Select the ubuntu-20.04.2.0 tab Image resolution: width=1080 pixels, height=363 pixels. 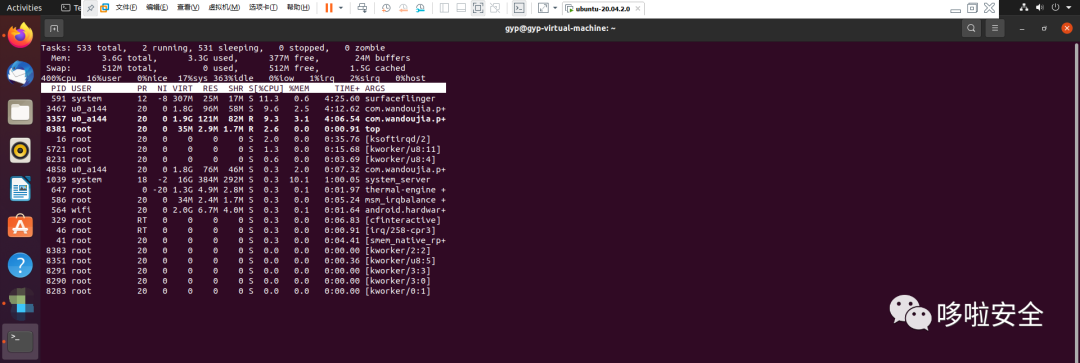coord(603,9)
